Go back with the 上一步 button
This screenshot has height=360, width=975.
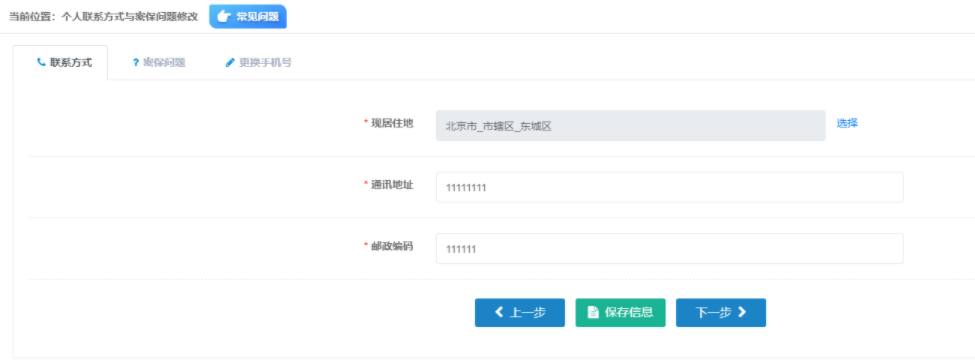point(520,313)
